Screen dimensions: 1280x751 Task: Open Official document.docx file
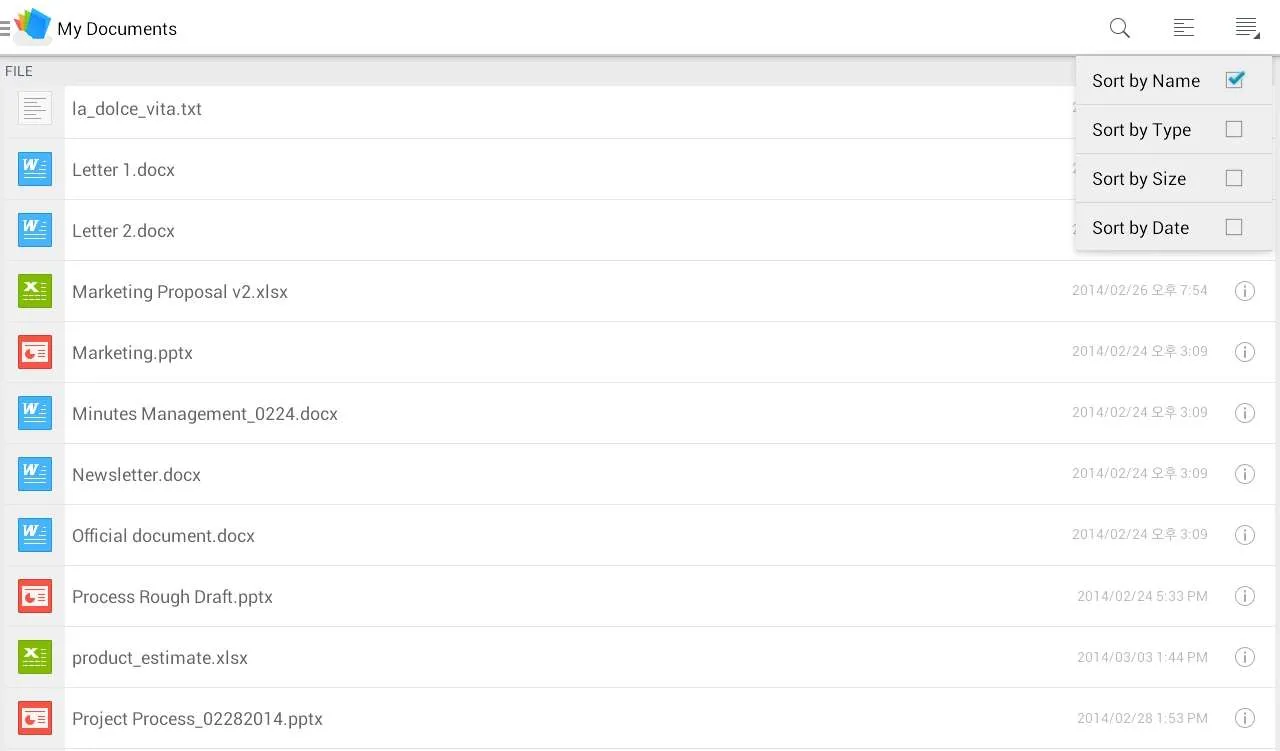point(640,535)
